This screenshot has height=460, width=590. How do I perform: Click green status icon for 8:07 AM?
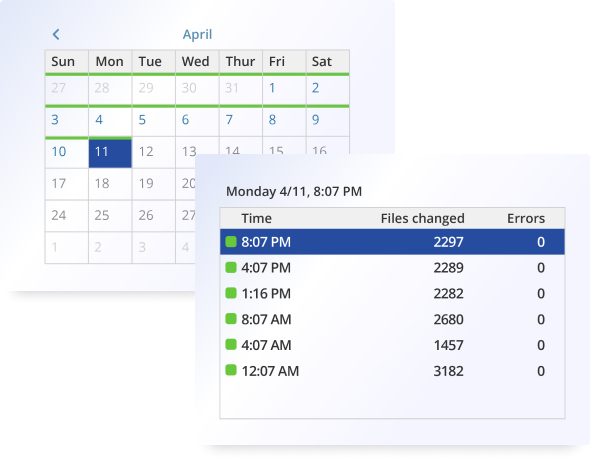[231, 319]
